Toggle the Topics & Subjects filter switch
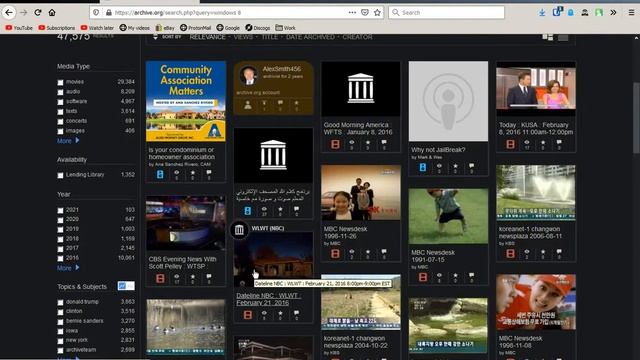Viewport: 640px width, 360px height. (126, 286)
